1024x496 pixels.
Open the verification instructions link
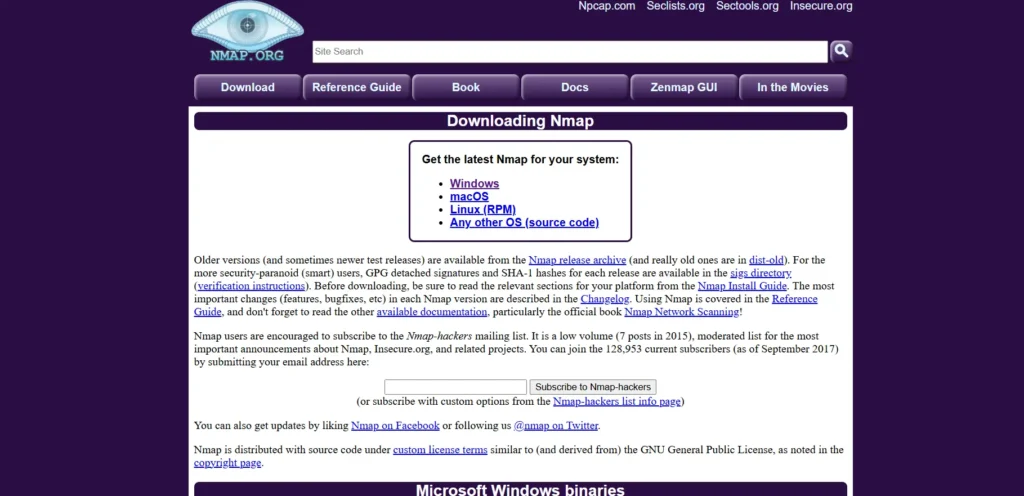[251, 286]
